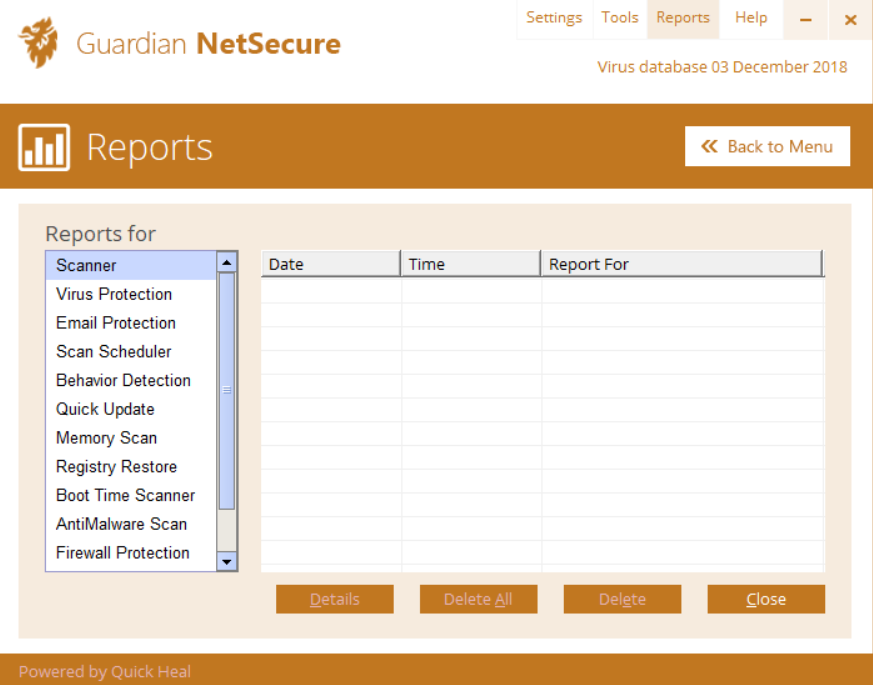
Task: Click the Powered by Quick Heal link
Action: pos(104,671)
